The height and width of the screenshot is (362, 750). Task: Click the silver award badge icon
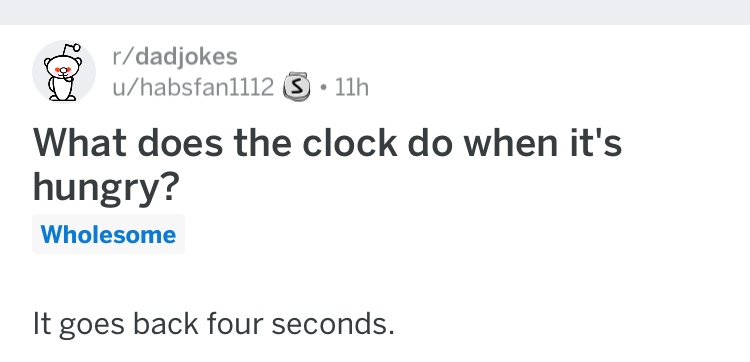click(x=297, y=87)
